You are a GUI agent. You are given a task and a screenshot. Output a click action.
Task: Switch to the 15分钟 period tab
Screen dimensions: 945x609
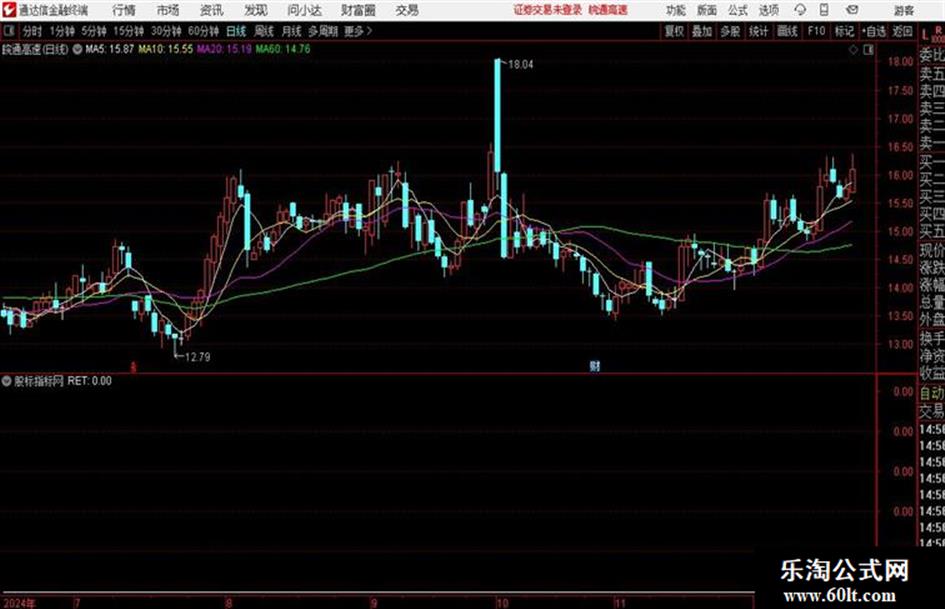128,31
